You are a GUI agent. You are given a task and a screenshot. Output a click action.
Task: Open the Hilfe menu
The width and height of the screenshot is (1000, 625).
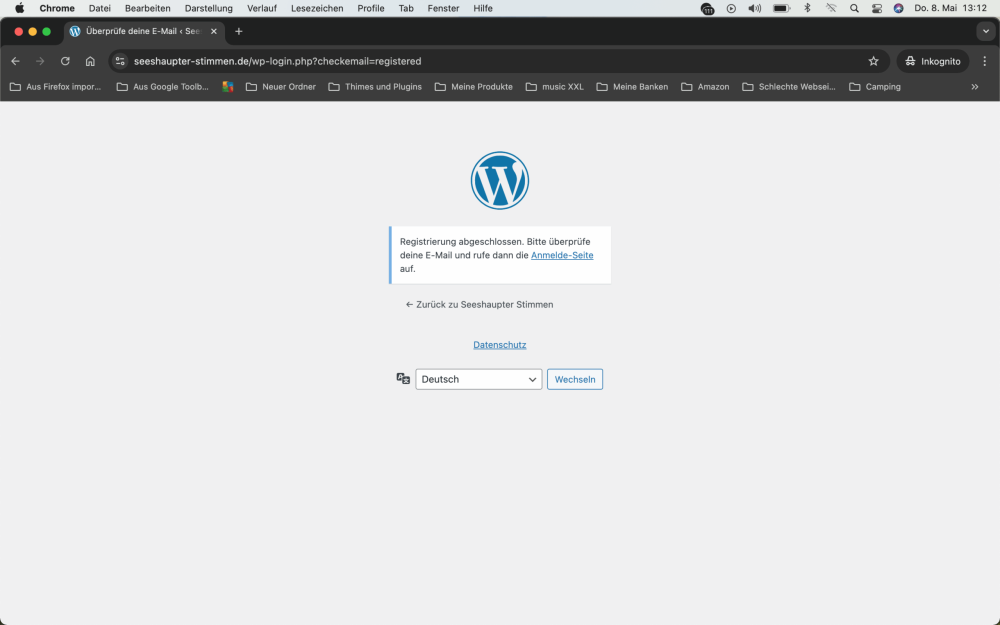[x=483, y=8]
